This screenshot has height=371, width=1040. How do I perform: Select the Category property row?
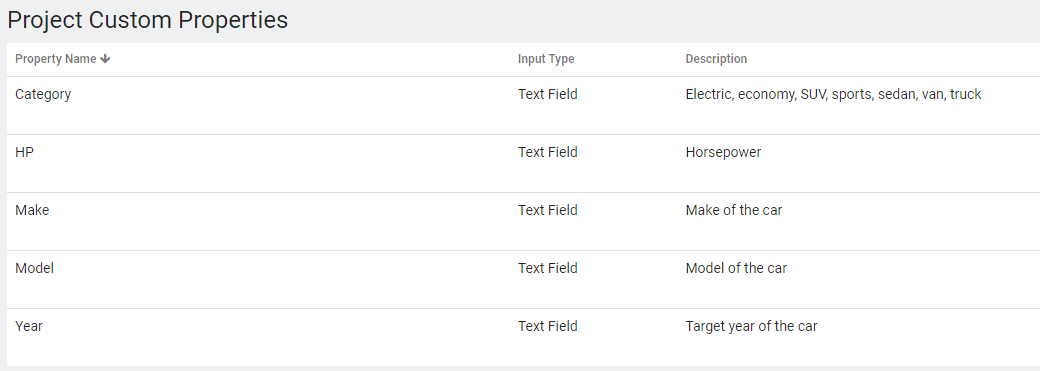click(x=523, y=106)
